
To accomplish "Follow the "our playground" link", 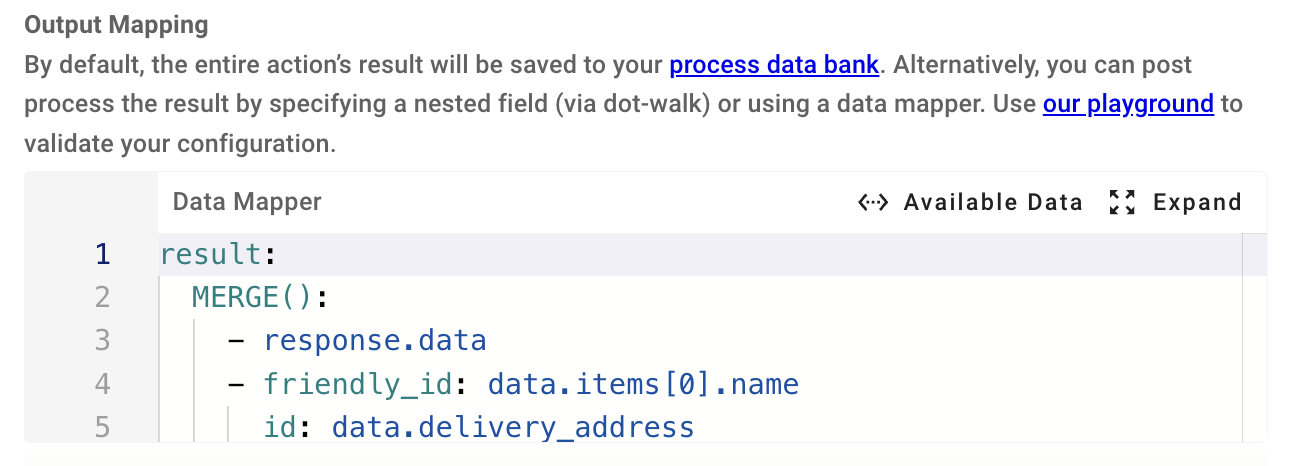I will 1128,104.
